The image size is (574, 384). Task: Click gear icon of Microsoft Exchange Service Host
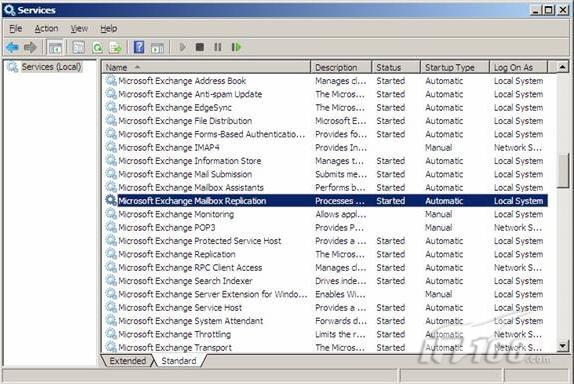(x=111, y=307)
